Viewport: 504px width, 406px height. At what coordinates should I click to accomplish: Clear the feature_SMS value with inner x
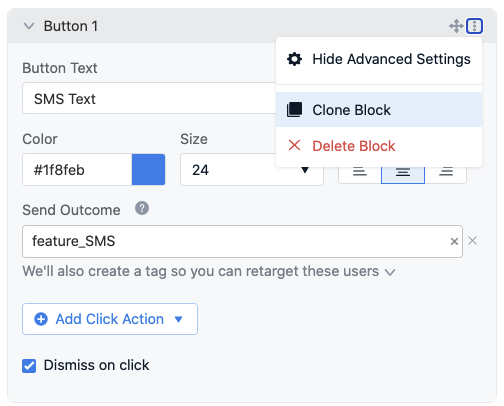[454, 241]
